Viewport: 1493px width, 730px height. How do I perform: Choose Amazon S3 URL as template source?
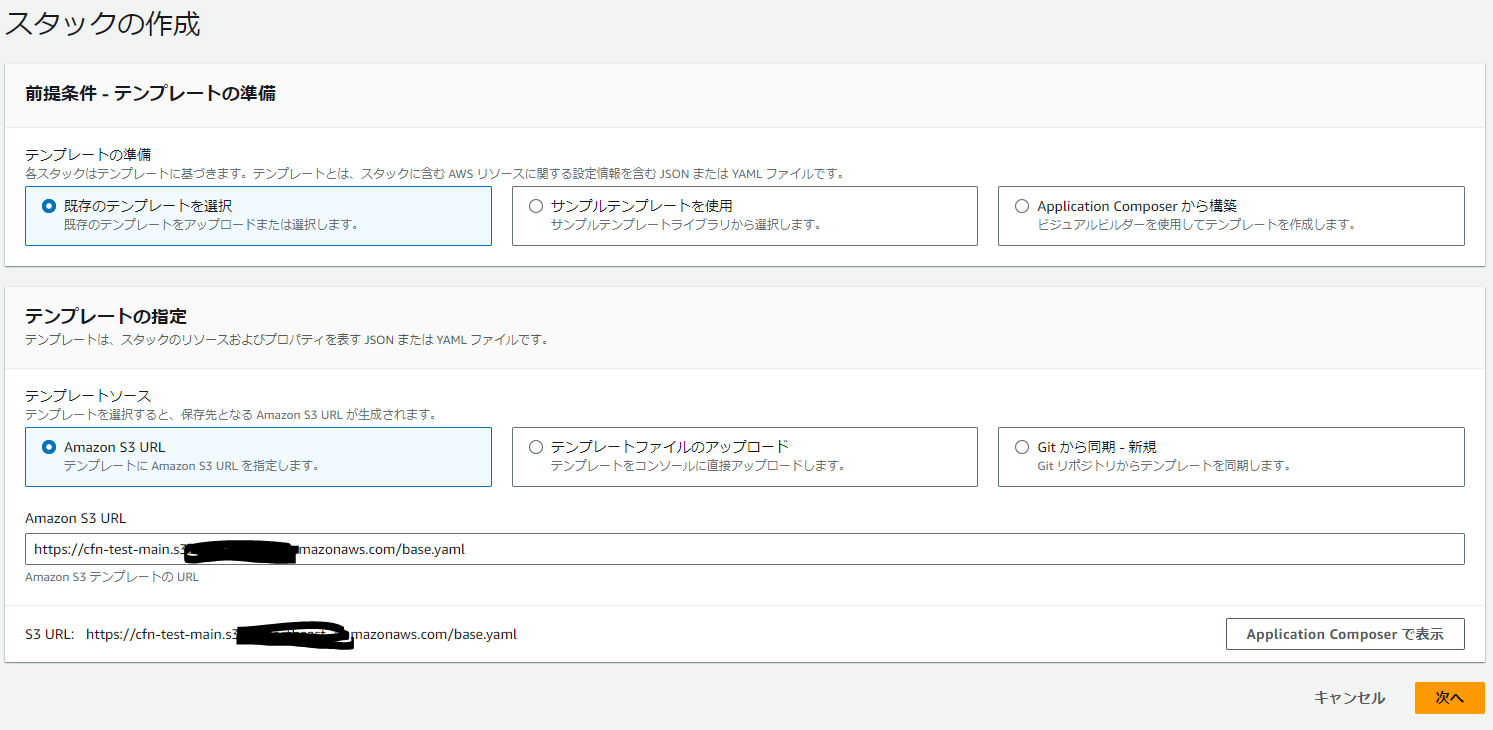click(49, 448)
